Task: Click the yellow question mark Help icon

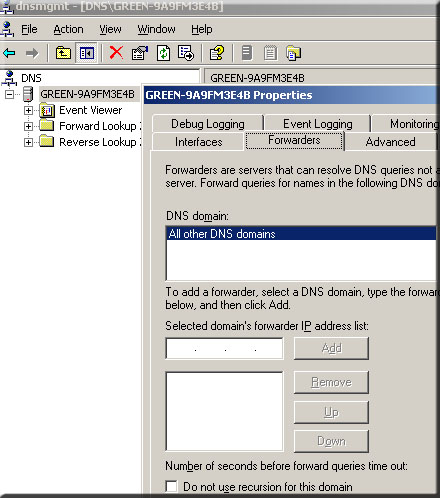Action: pos(217,53)
